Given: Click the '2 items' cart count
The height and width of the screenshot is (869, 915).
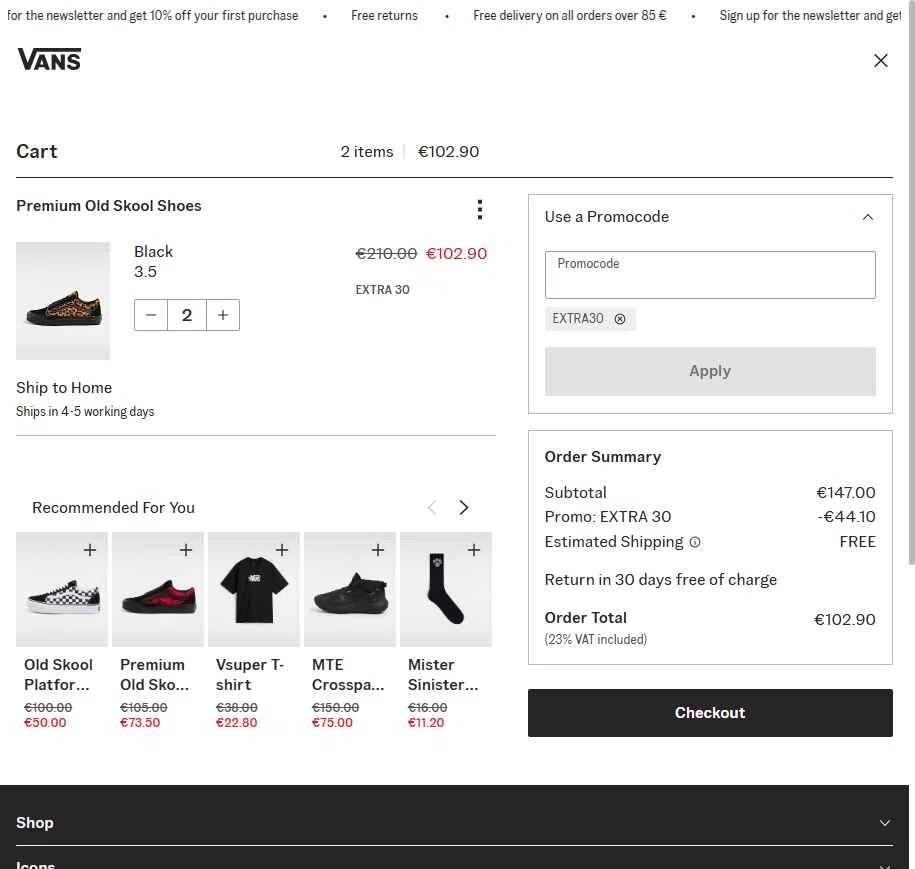Looking at the screenshot, I should [x=366, y=152].
